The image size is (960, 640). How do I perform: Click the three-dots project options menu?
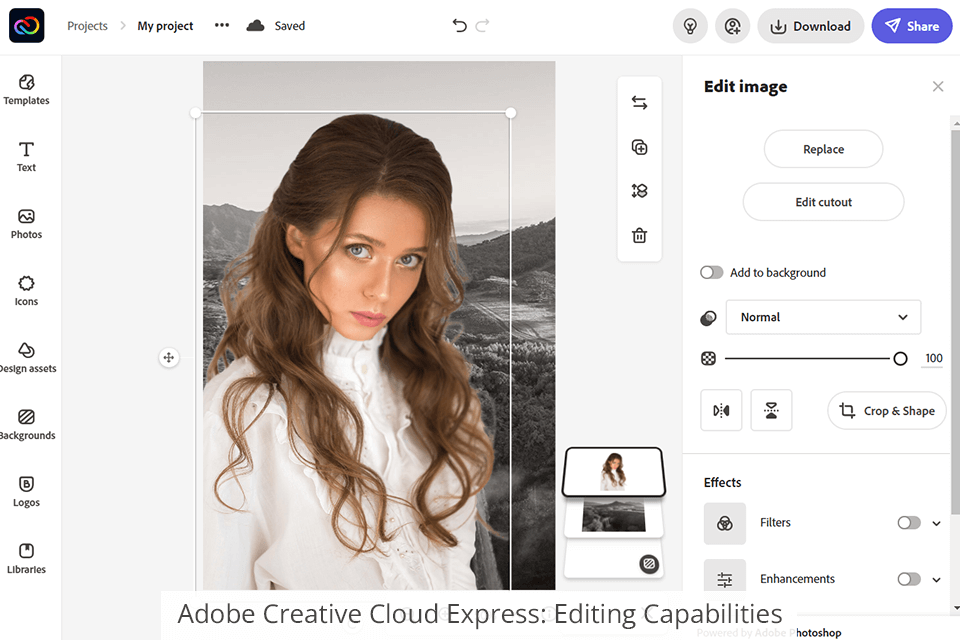click(222, 26)
